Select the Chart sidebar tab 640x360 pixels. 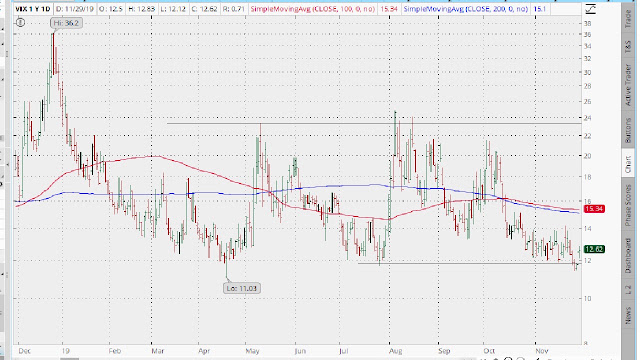pos(628,163)
